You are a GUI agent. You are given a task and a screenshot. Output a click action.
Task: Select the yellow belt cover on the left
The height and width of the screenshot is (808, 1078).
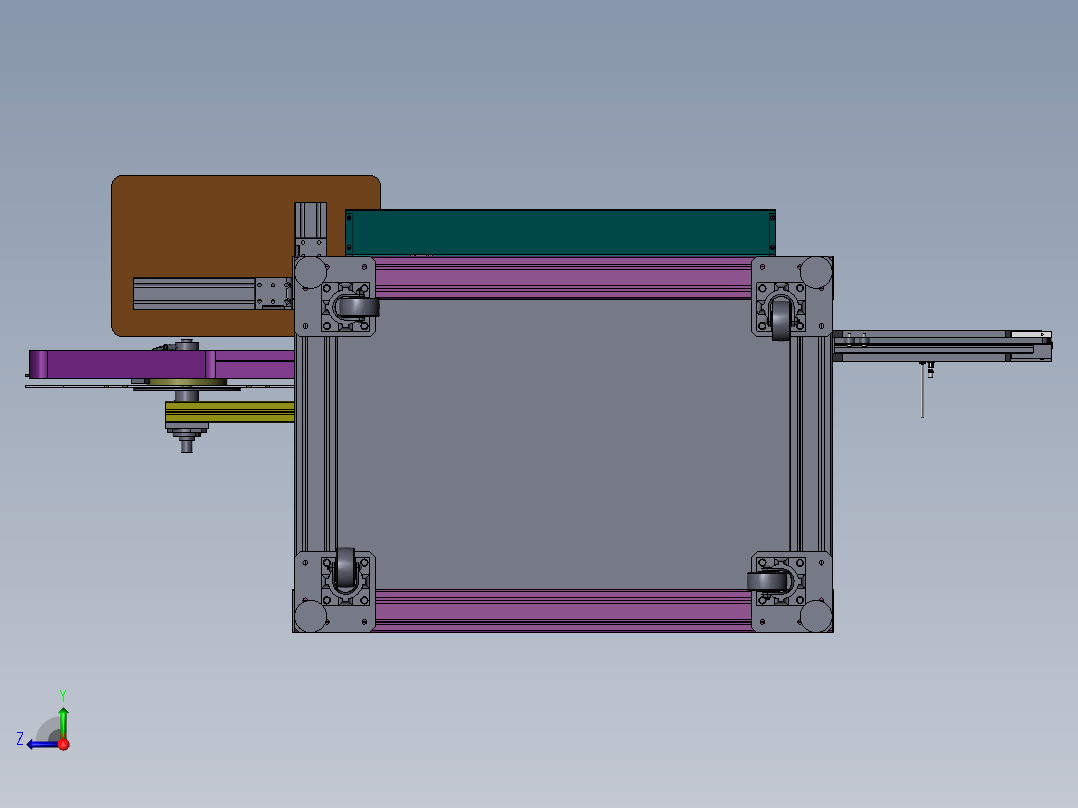pos(230,412)
